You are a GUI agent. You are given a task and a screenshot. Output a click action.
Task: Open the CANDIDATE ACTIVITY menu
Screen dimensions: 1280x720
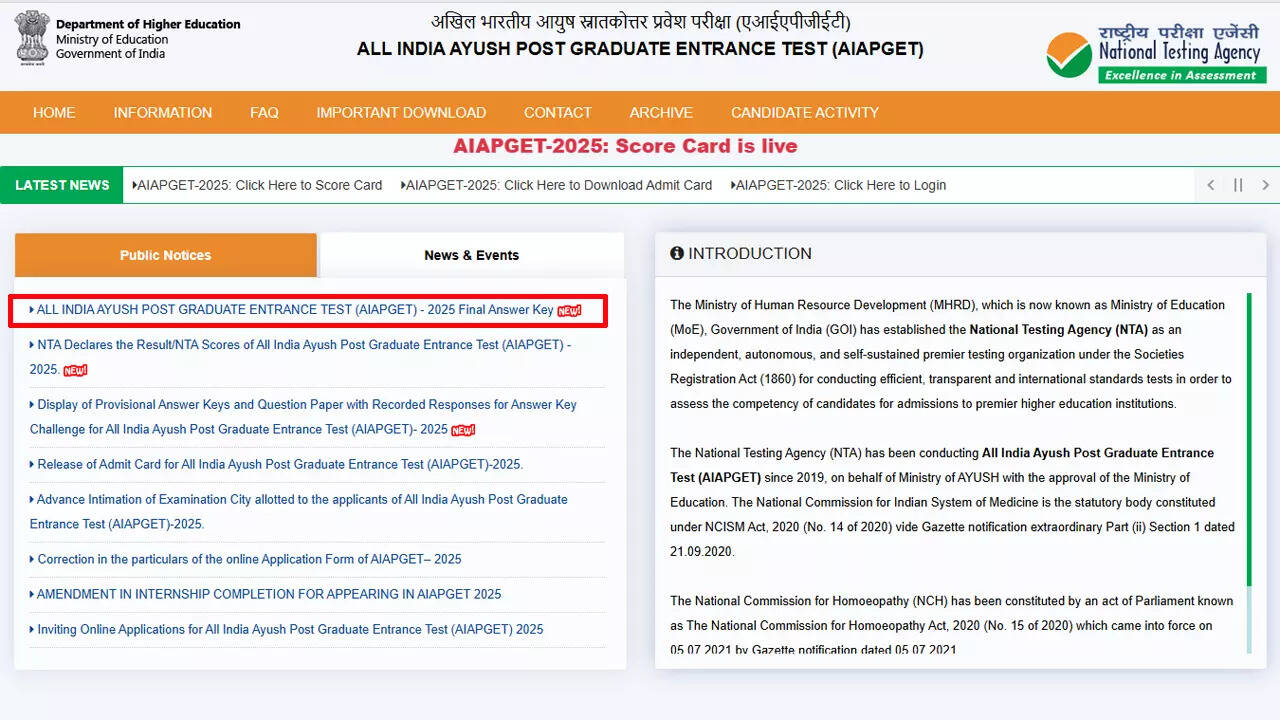805,113
